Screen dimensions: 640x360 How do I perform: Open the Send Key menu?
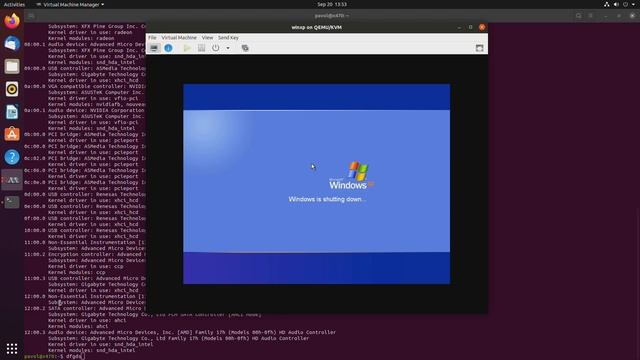click(x=228, y=38)
